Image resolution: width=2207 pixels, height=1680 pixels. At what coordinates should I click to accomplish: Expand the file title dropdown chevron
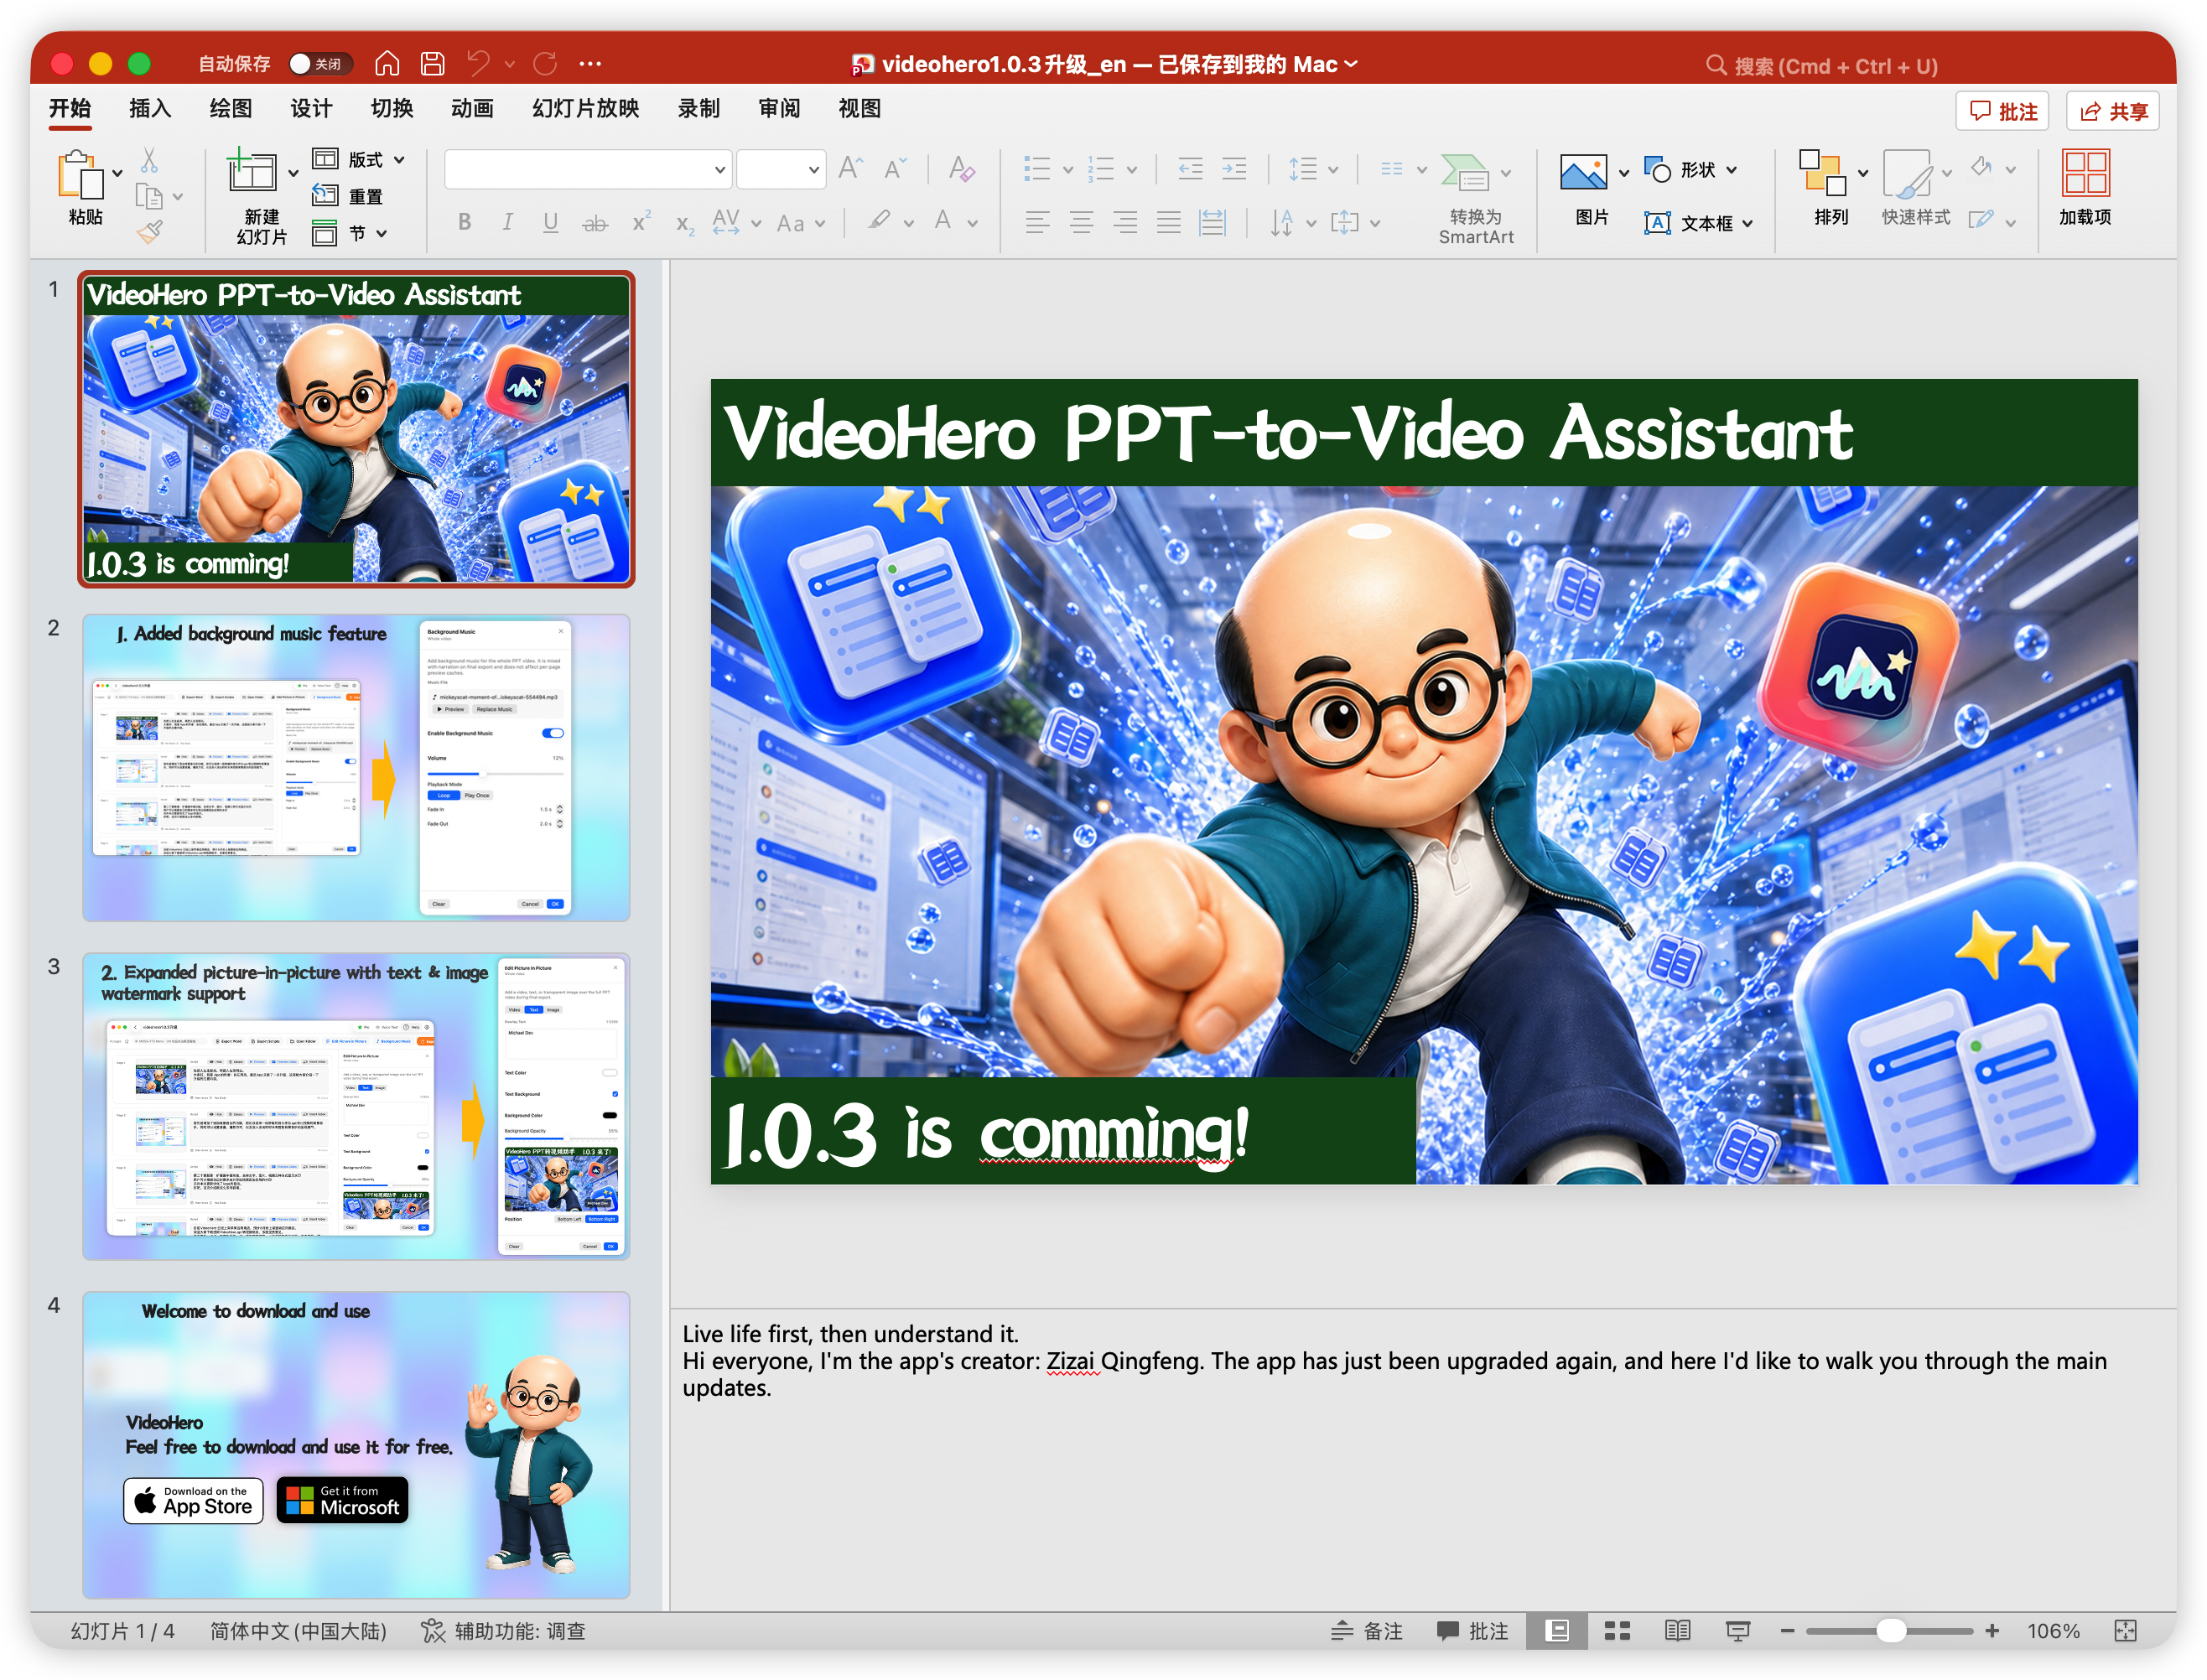click(x=1351, y=64)
